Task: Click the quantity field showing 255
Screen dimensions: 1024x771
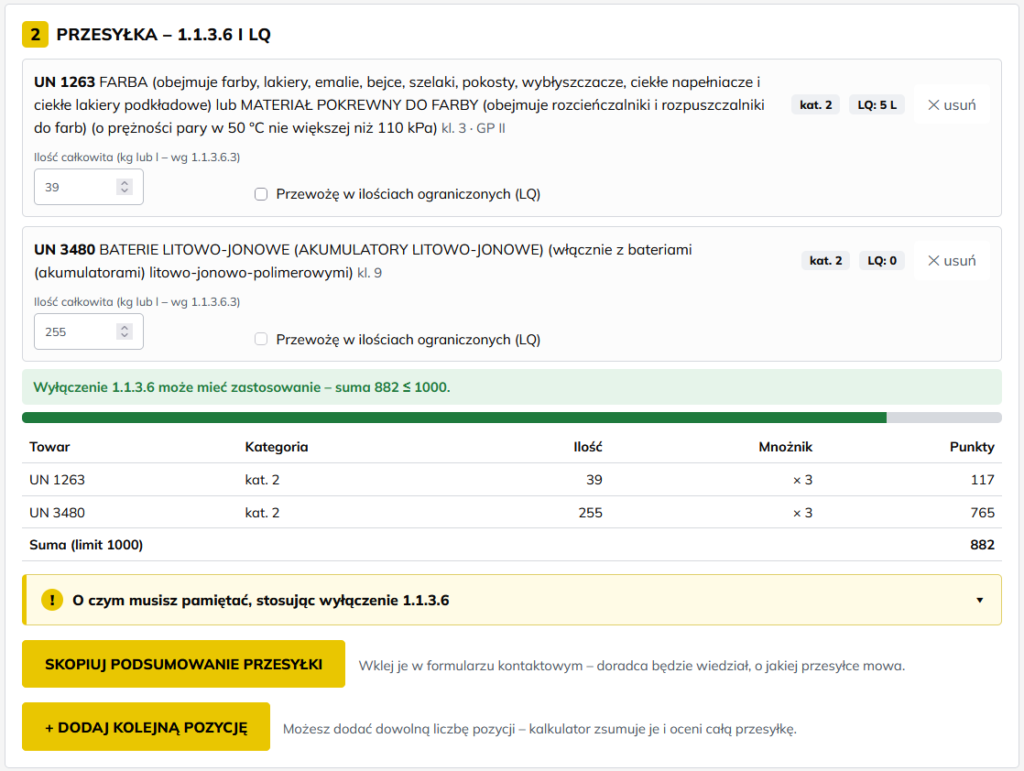Action: pyautogui.click(x=89, y=332)
